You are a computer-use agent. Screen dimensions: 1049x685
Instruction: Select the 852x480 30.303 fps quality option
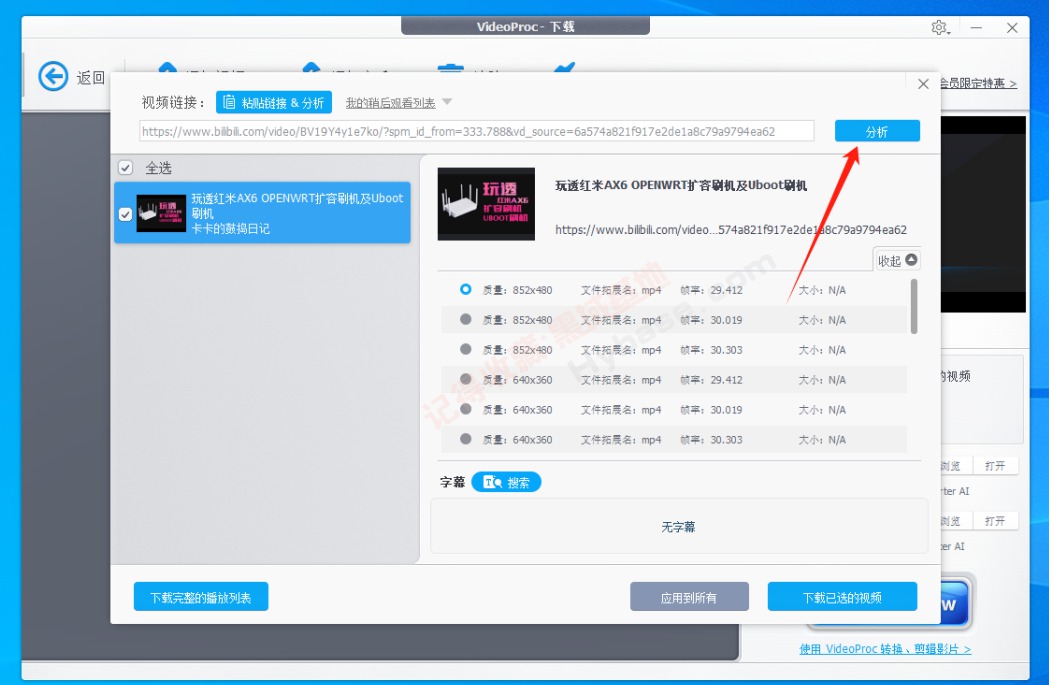[466, 349]
